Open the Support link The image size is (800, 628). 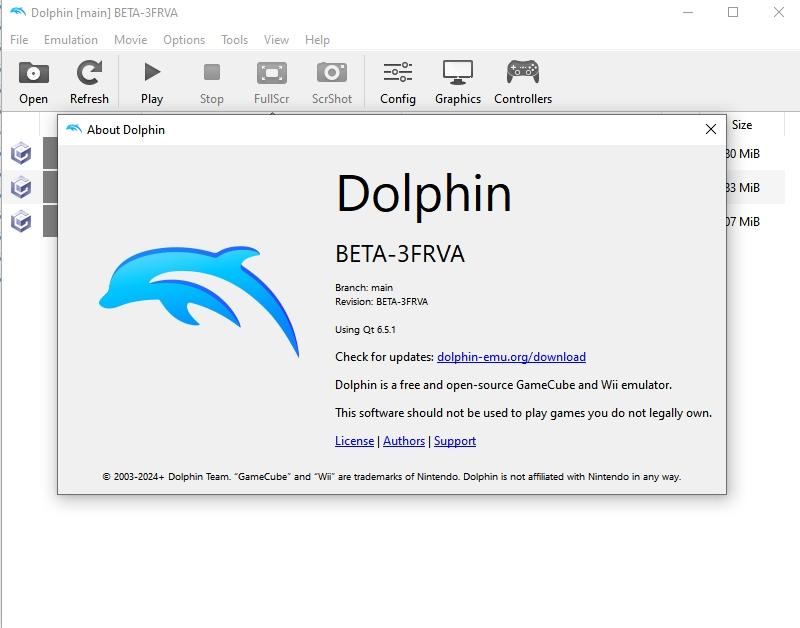455,441
